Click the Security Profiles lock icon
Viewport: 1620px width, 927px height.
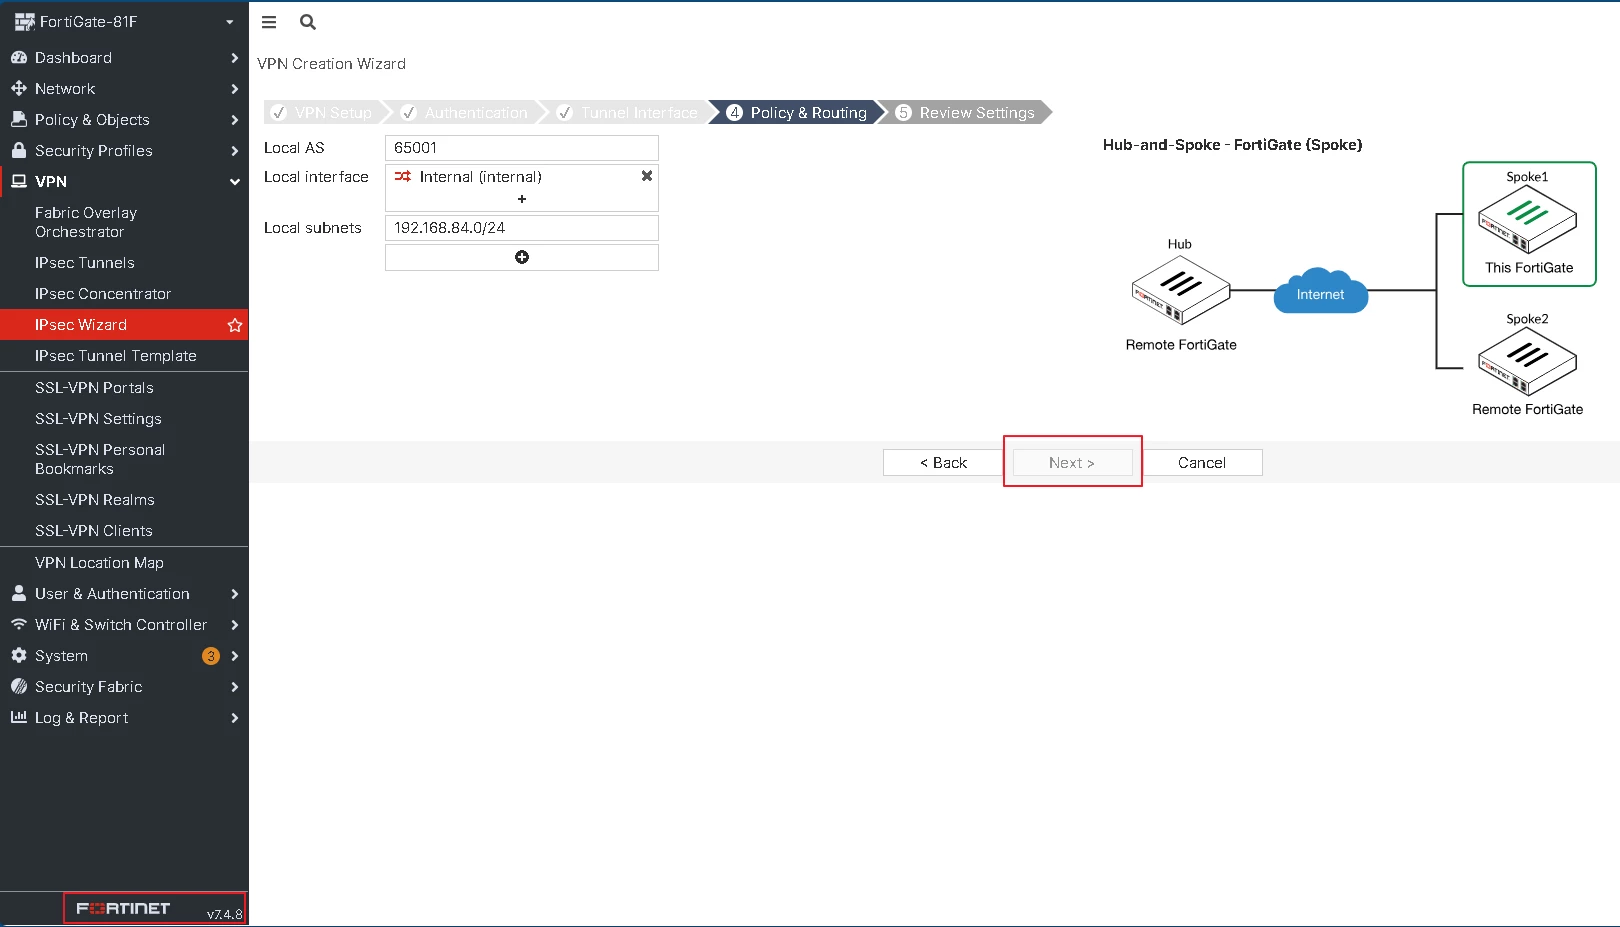pos(19,150)
